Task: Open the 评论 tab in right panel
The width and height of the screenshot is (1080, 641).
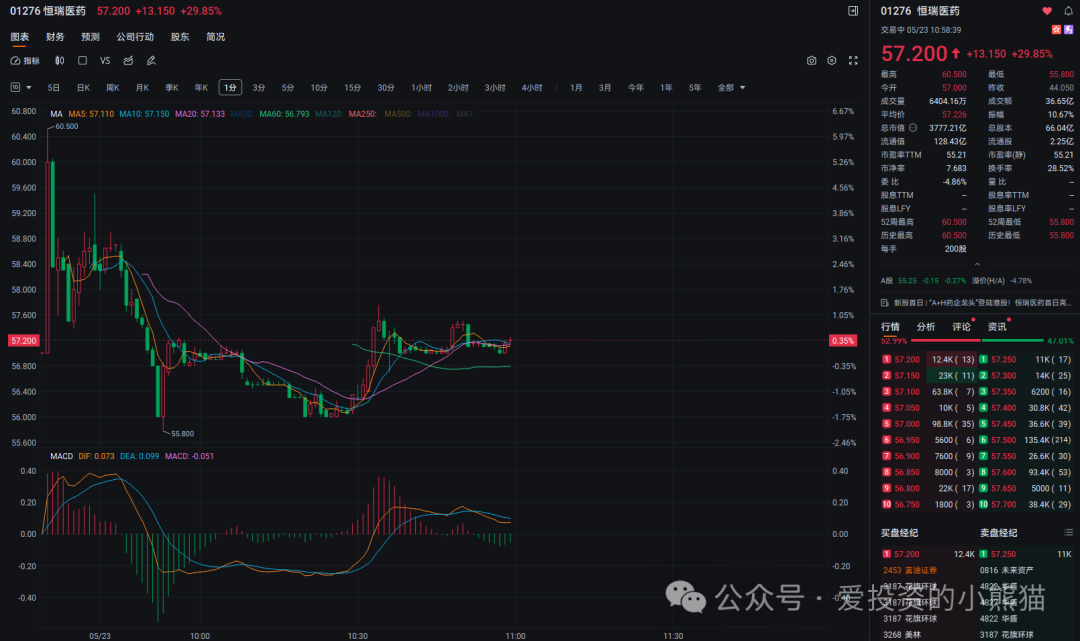Action: pyautogui.click(x=961, y=326)
